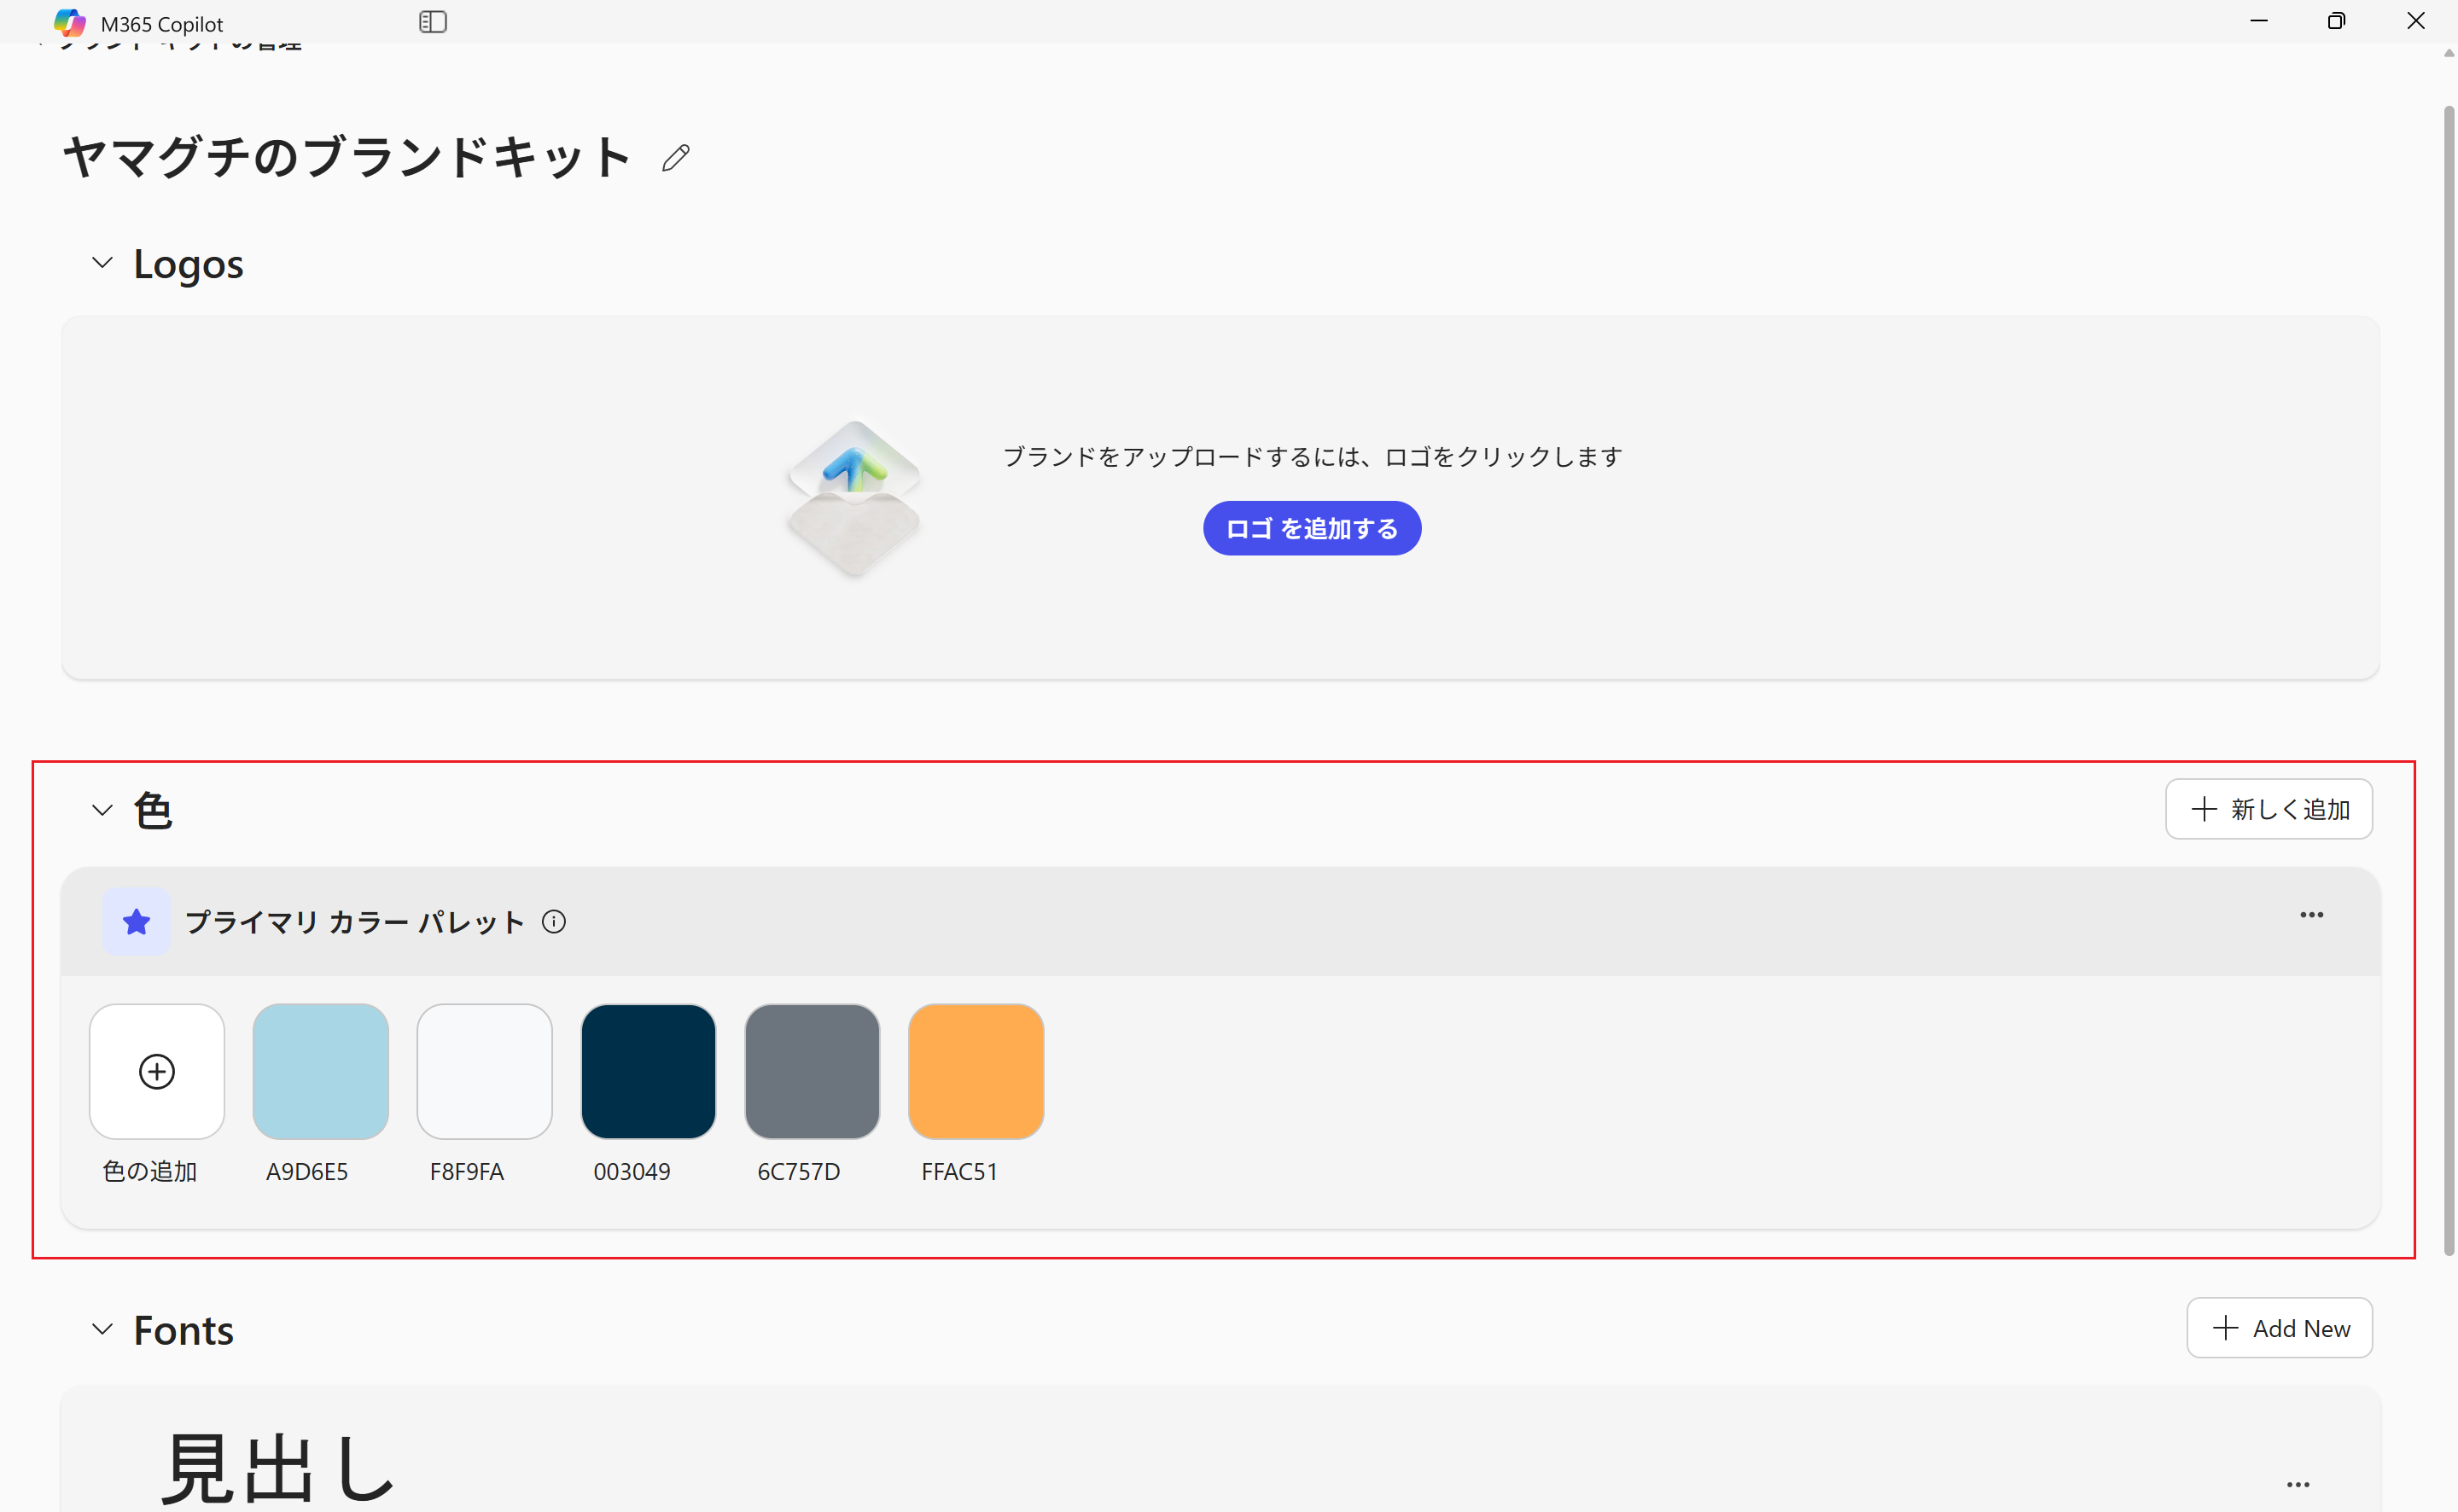Image resolution: width=2458 pixels, height=1512 pixels.
Task: Open the info tooltip next to プライマリ カラー パレット
Action: coord(554,921)
